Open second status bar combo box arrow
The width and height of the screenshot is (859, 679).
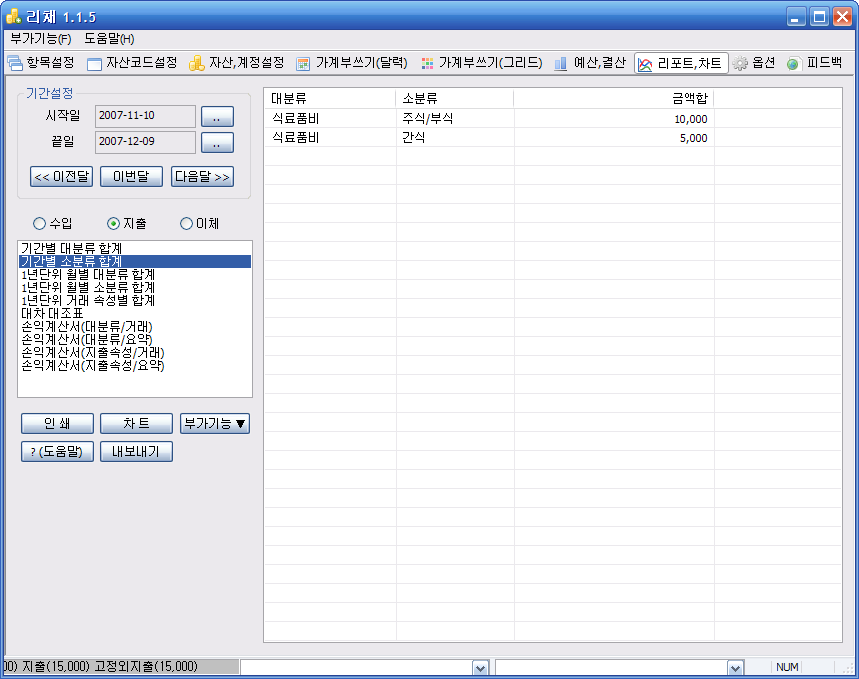736,667
